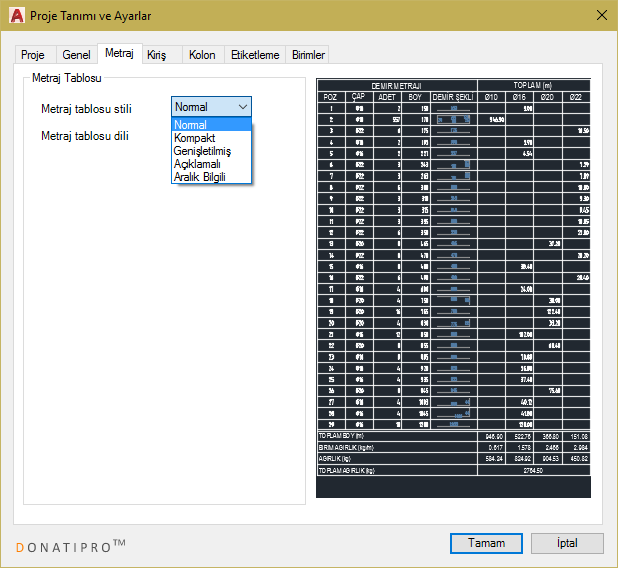Select the Metraj tab

pyautogui.click(x=119, y=54)
